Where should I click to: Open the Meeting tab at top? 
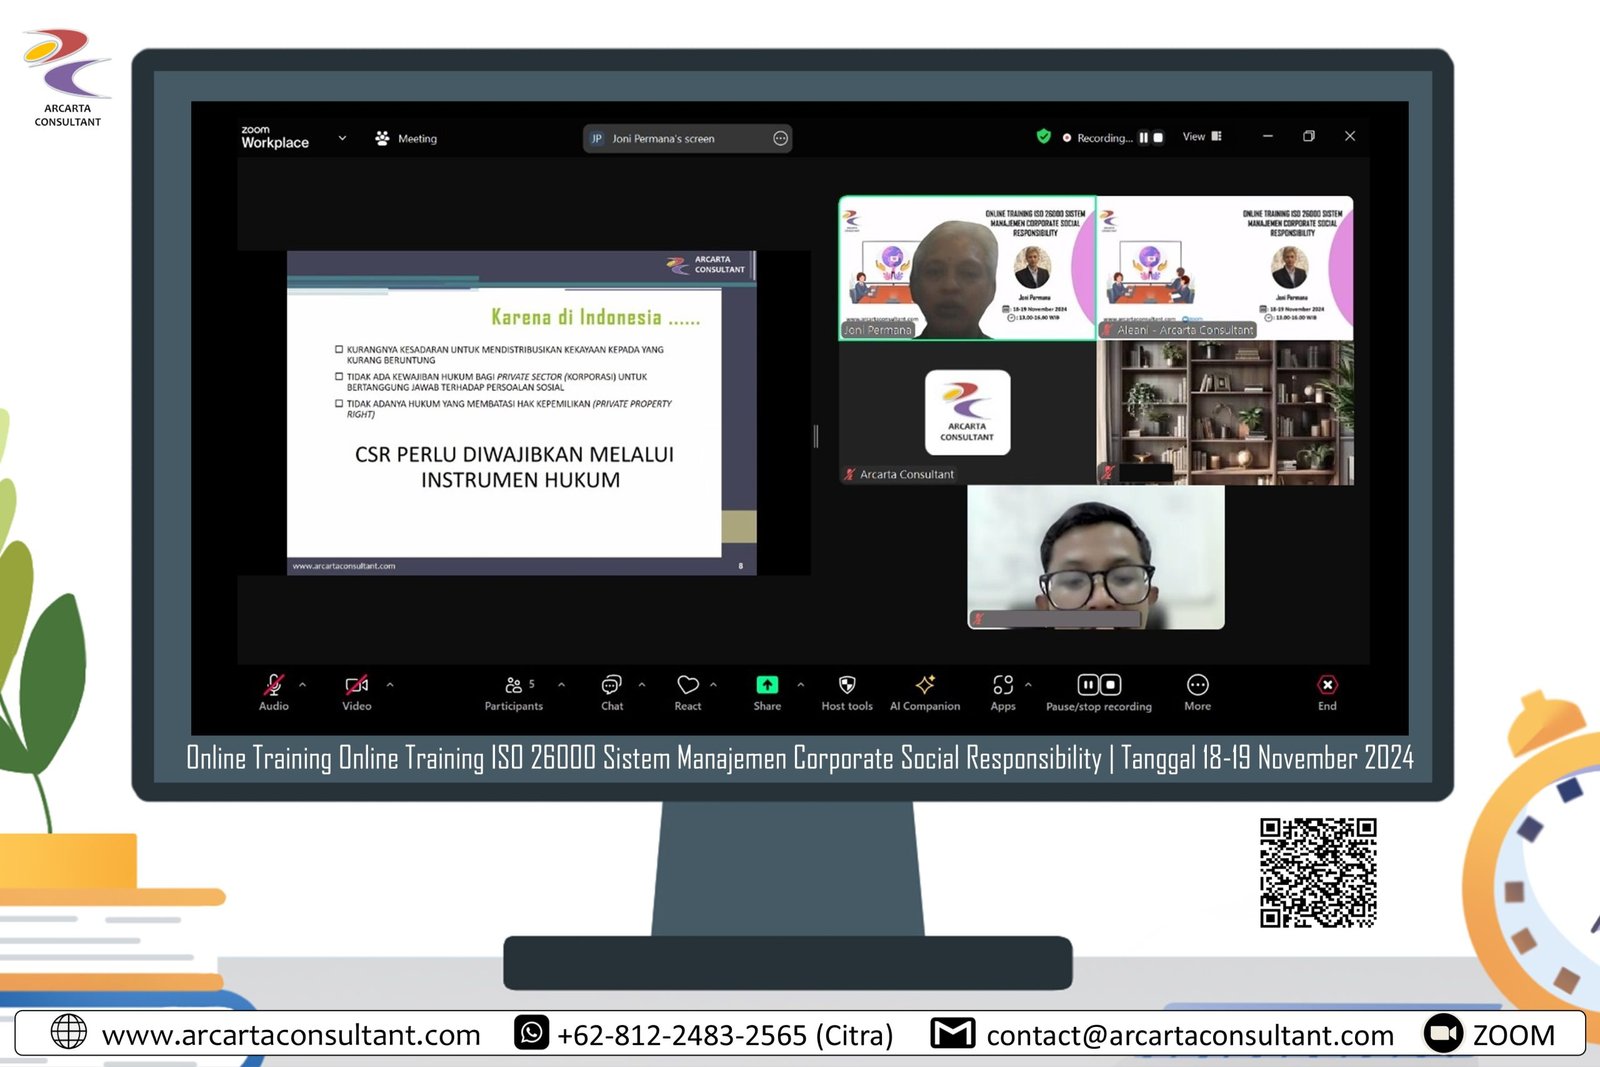pos(407,139)
